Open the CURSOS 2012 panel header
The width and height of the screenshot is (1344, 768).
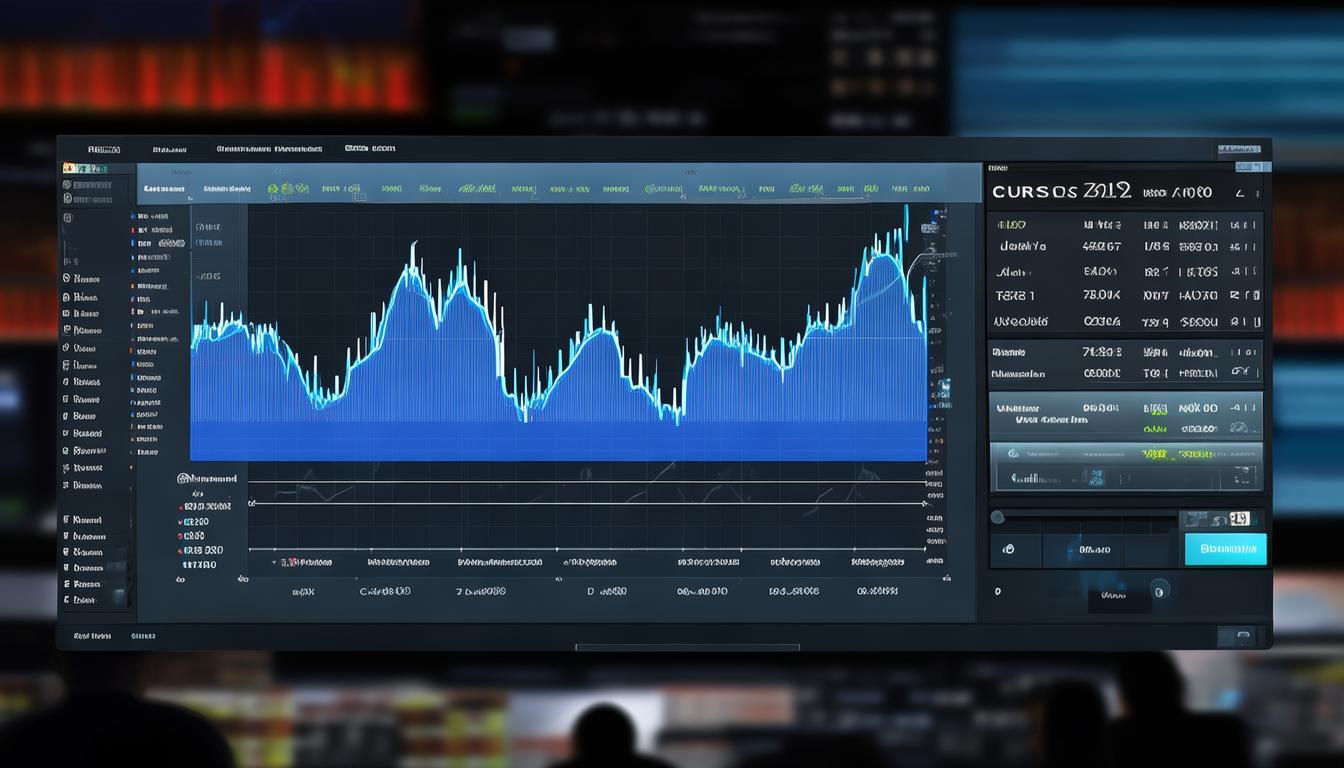point(1062,191)
